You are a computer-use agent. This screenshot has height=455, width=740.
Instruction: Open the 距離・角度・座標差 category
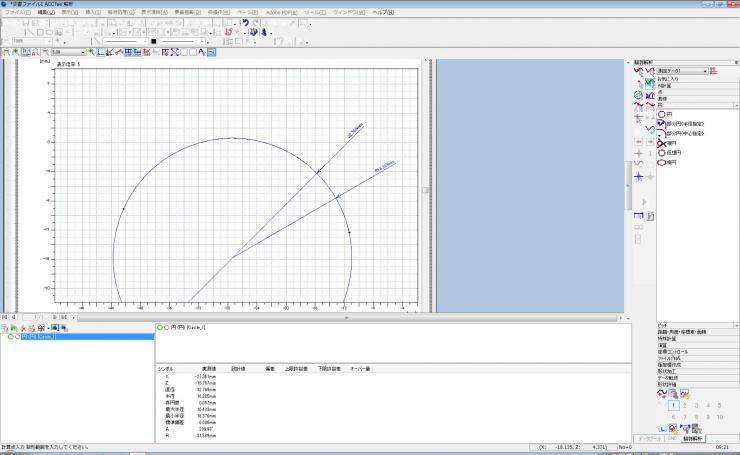pyautogui.click(x=698, y=332)
